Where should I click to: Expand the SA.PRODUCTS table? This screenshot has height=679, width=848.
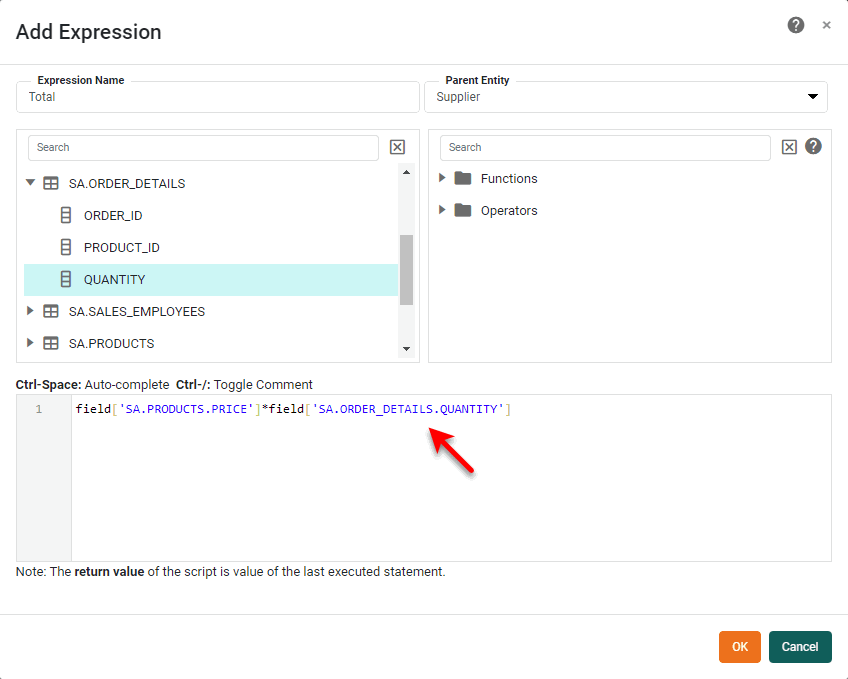[30, 343]
